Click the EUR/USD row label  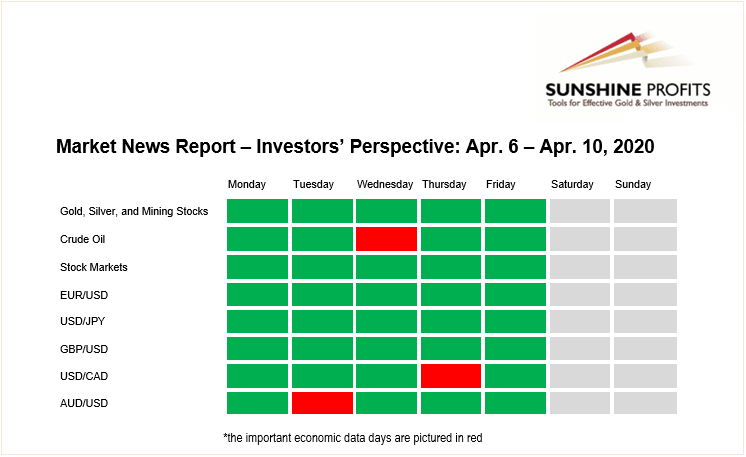pyautogui.click(x=84, y=295)
